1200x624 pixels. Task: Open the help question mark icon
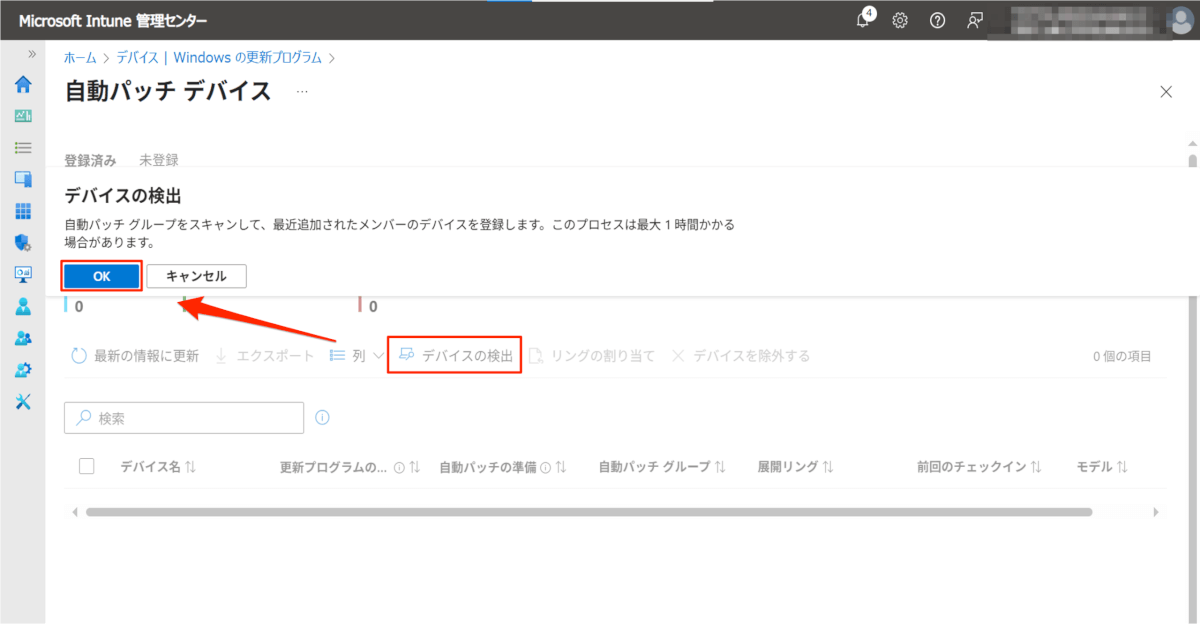[x=937, y=20]
